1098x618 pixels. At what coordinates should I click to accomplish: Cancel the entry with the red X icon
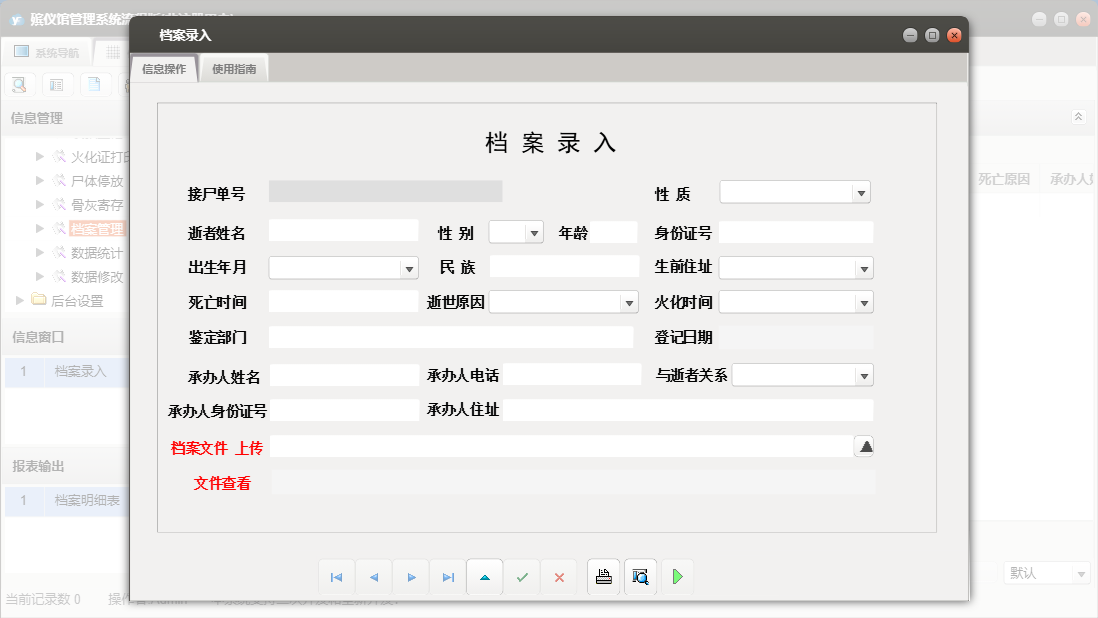(559, 576)
